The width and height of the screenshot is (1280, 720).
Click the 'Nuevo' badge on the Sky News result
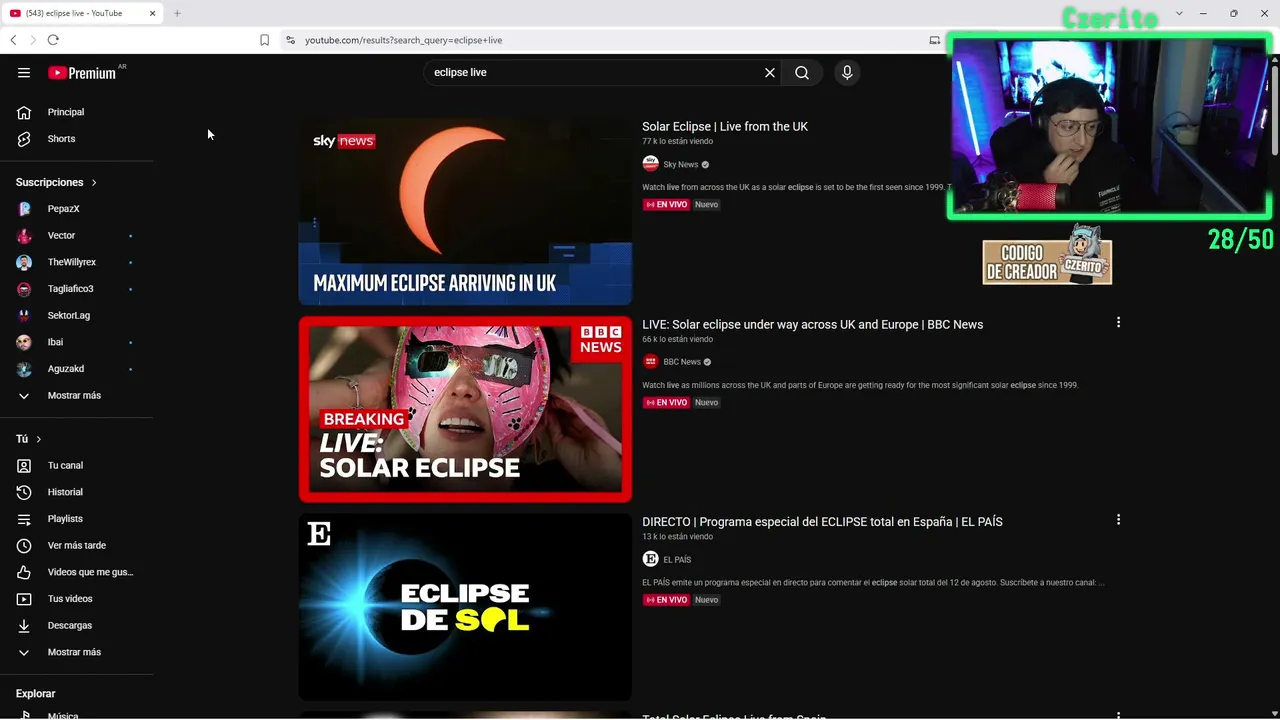[707, 205]
